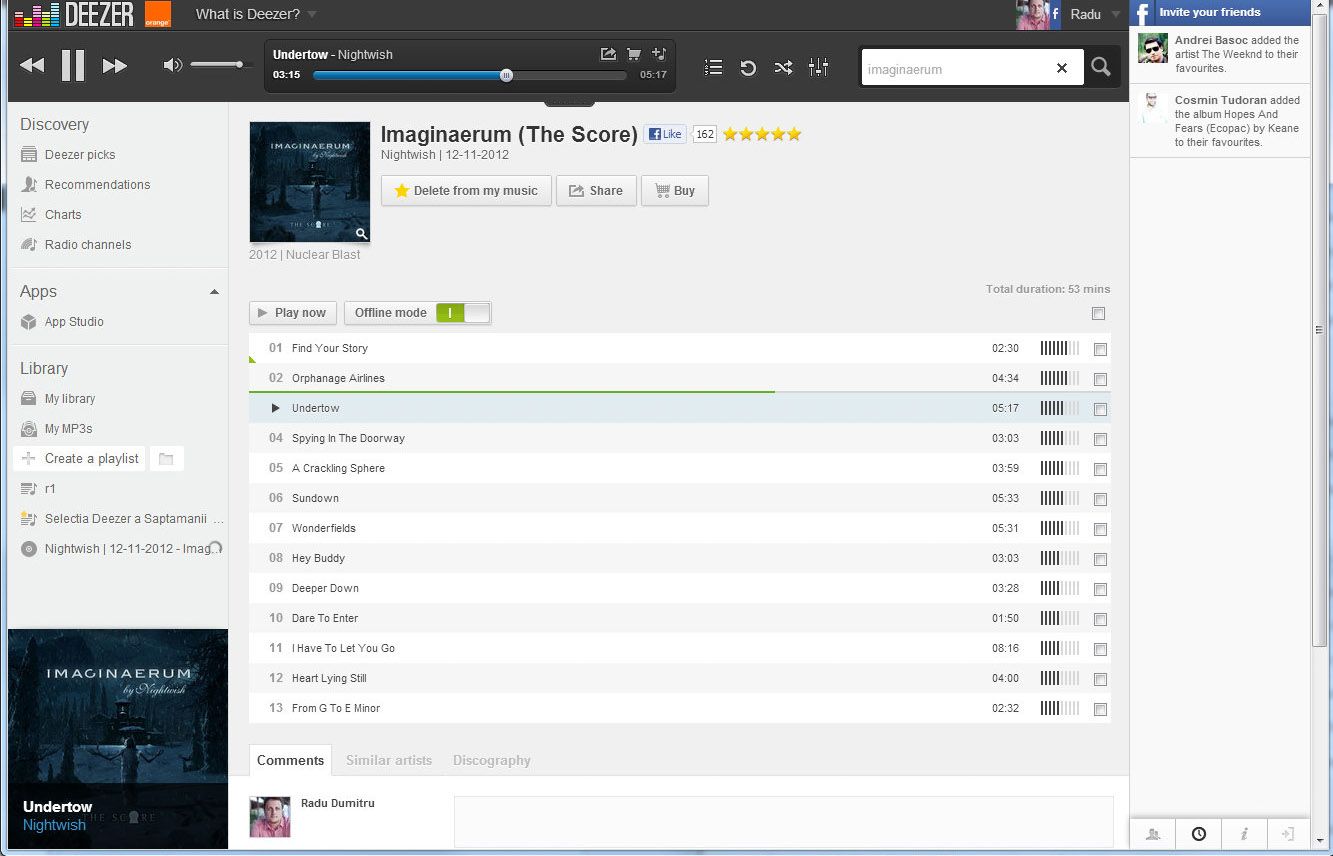Collapse the player bar handle below the track display
Image resolution: width=1333 pixels, height=856 pixels.
569,102
